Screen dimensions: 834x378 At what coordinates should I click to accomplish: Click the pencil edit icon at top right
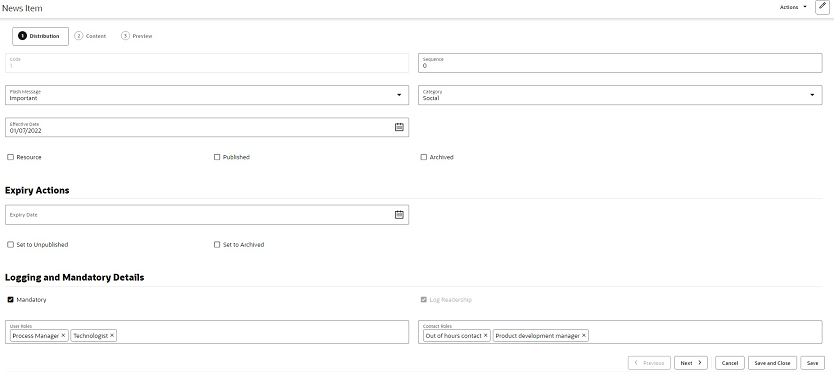(822, 7)
